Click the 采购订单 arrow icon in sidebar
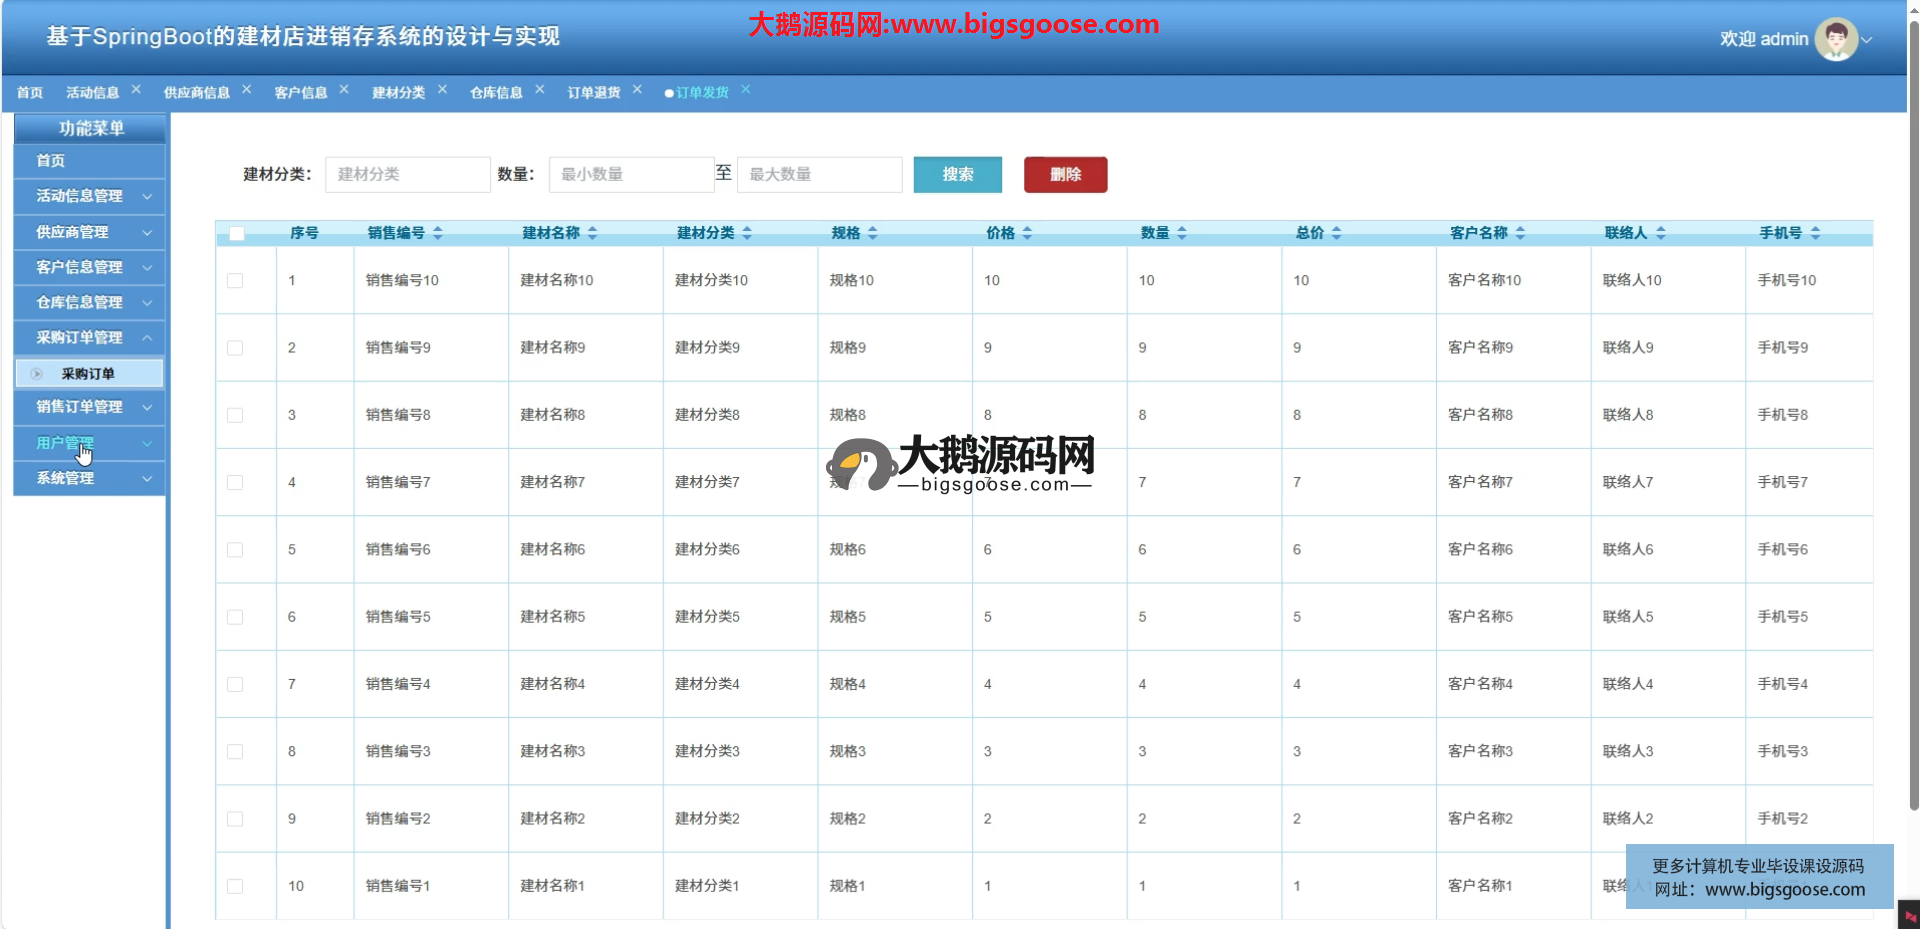1920x929 pixels. [37, 374]
